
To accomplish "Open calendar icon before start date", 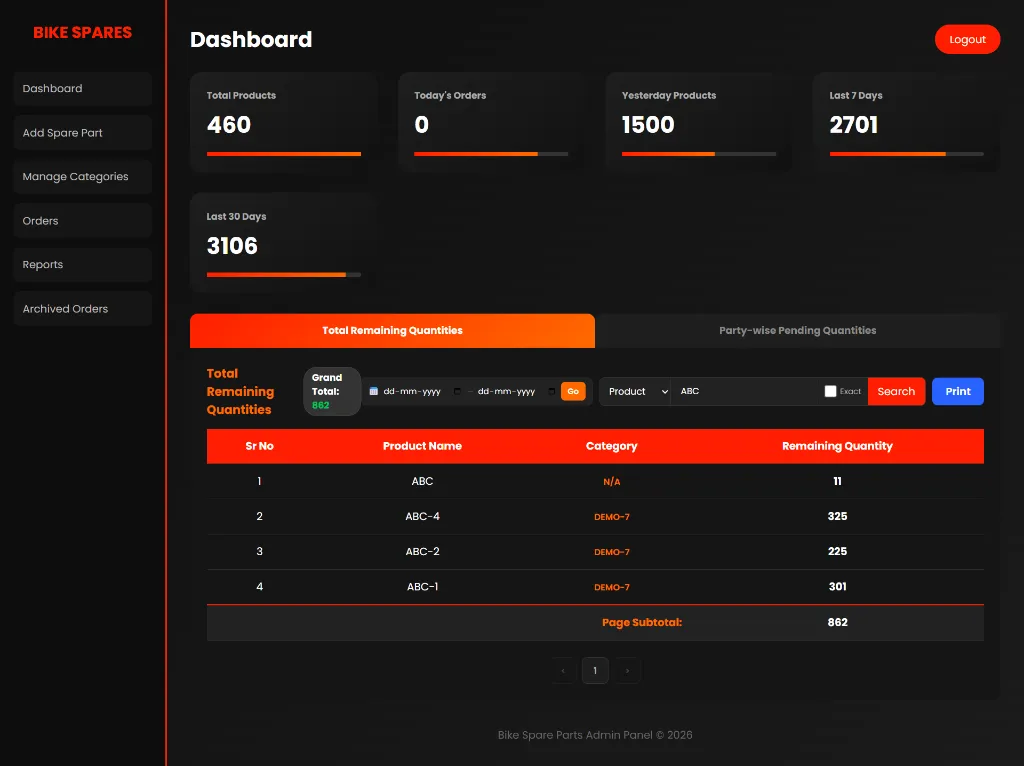I will (374, 391).
